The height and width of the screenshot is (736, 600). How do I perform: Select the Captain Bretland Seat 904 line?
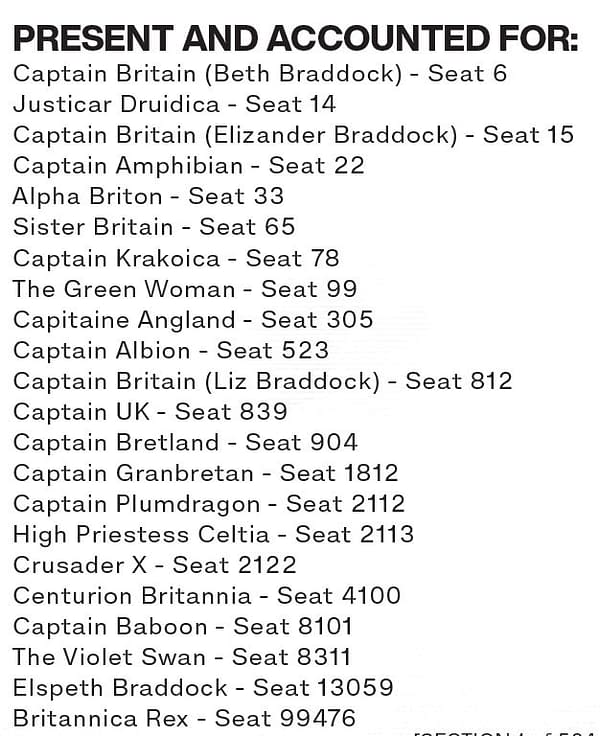pos(185,442)
